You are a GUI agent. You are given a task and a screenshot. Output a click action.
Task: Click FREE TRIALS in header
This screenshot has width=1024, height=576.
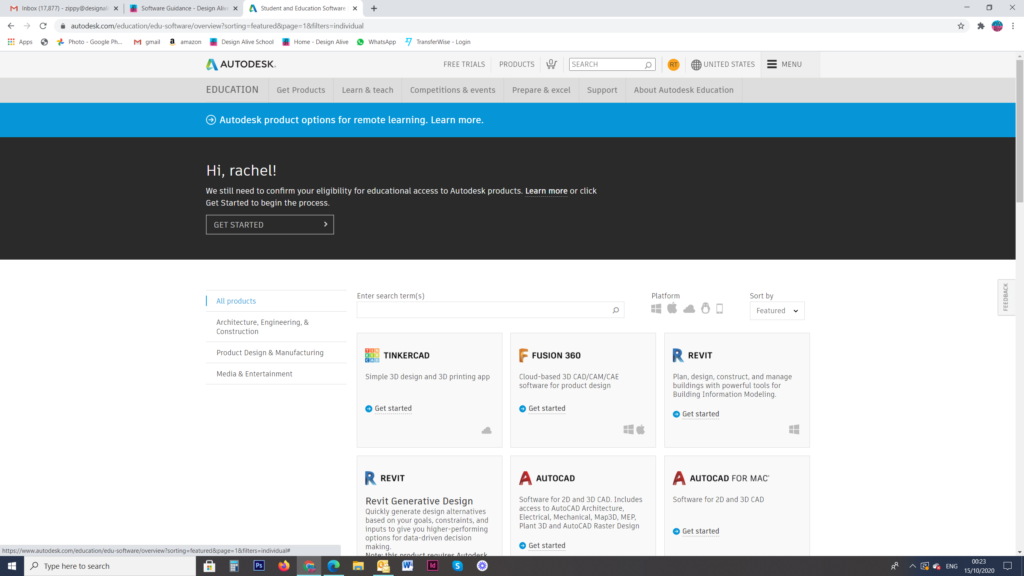tap(464, 65)
